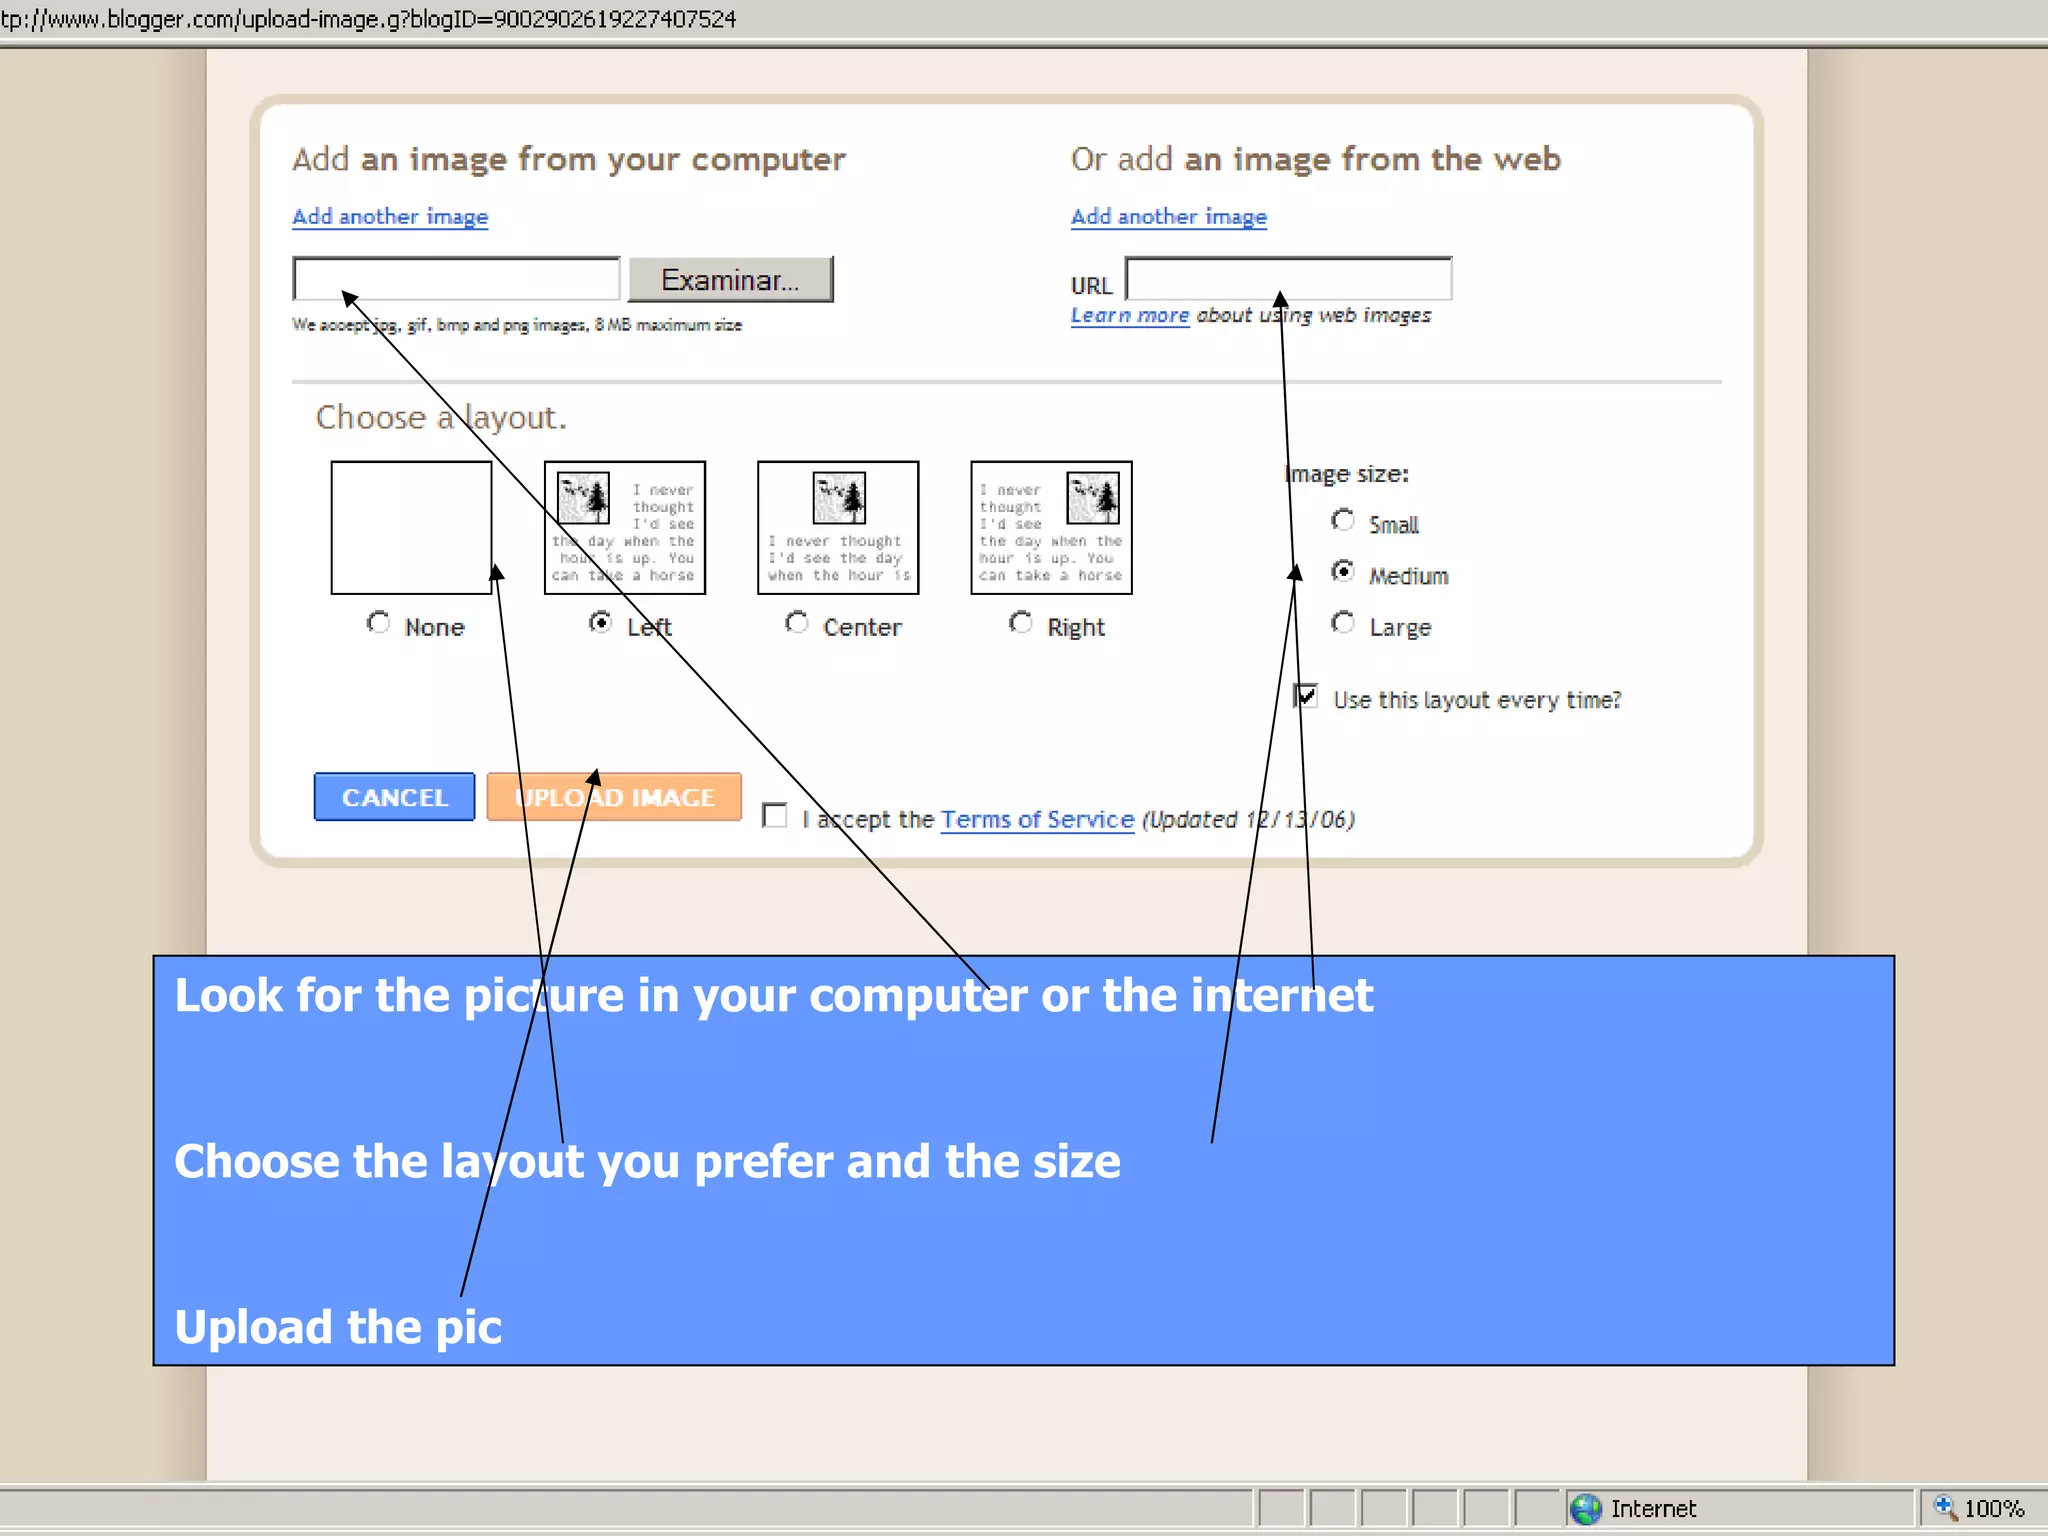This screenshot has width=2048, height=1536.
Task: Click the URL input field
Action: pyautogui.click(x=1288, y=279)
